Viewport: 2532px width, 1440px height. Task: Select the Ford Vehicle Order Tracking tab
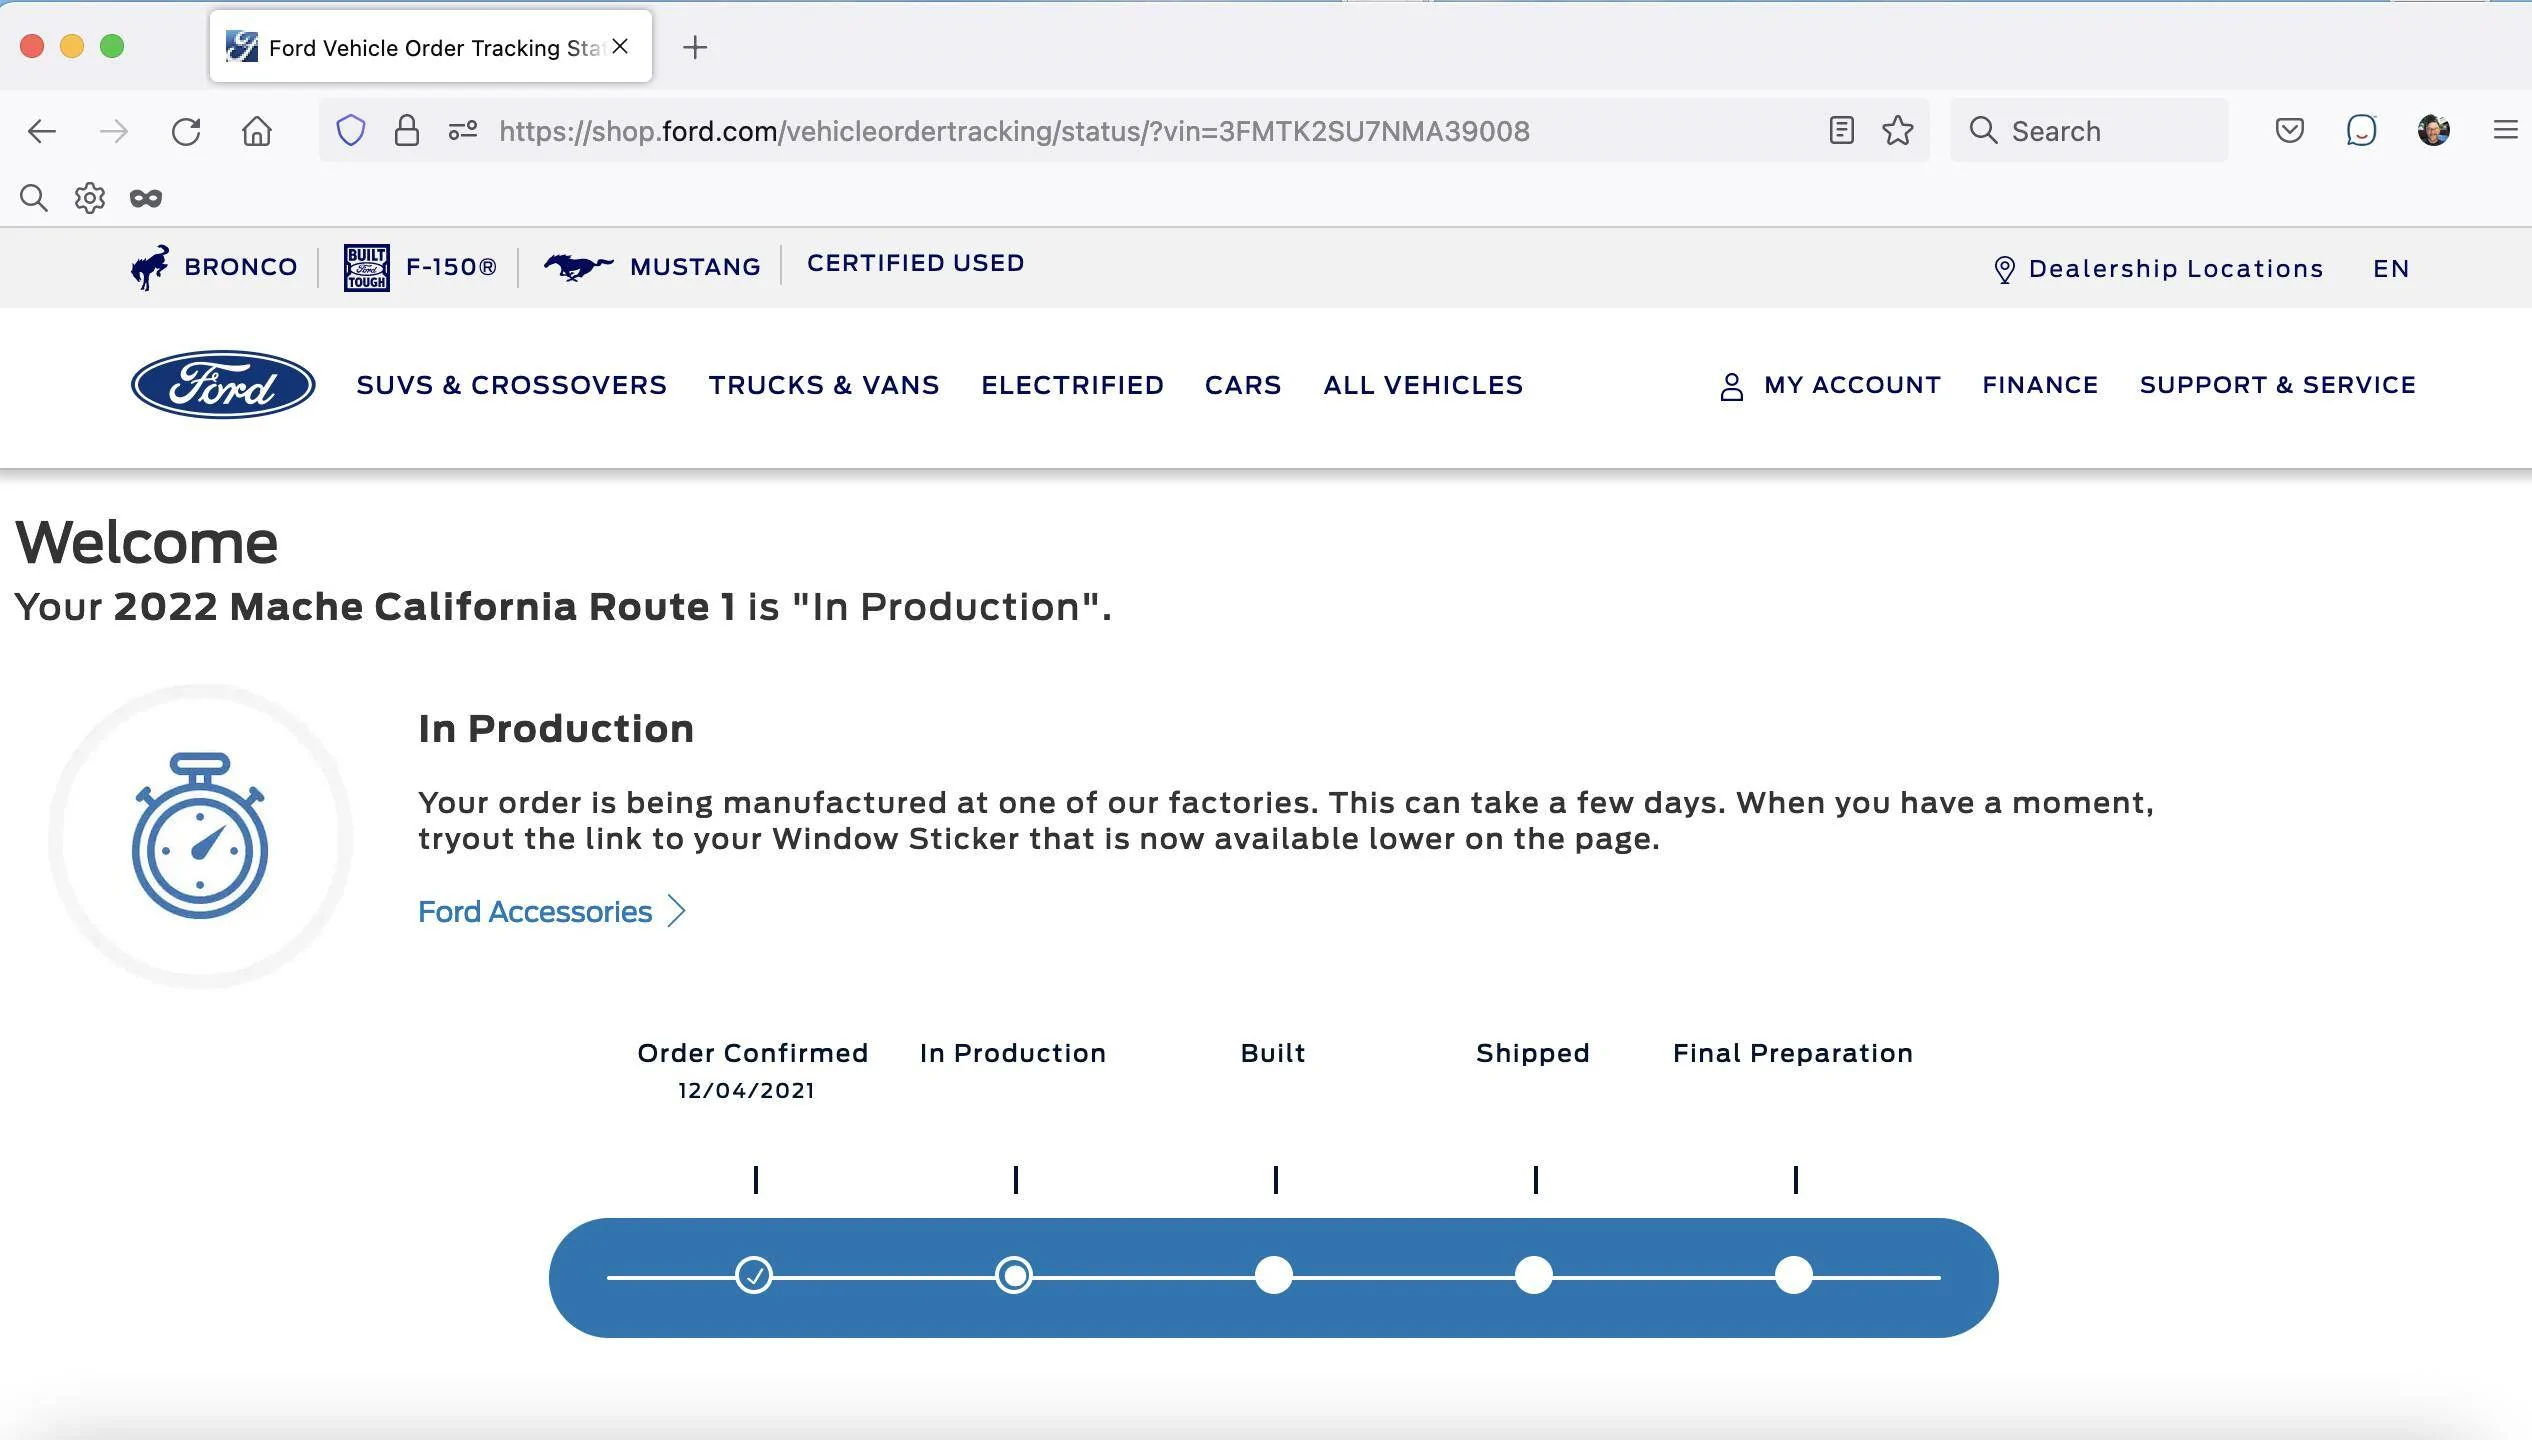coord(431,47)
